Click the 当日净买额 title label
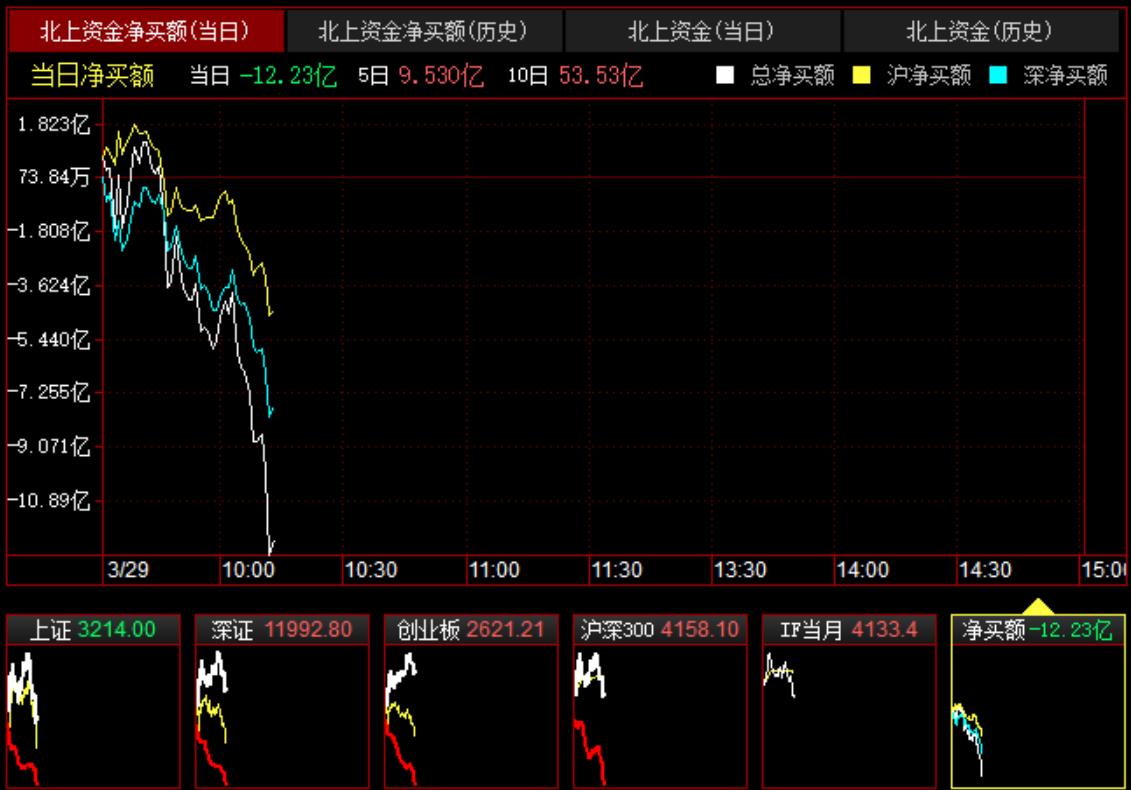 [93, 76]
